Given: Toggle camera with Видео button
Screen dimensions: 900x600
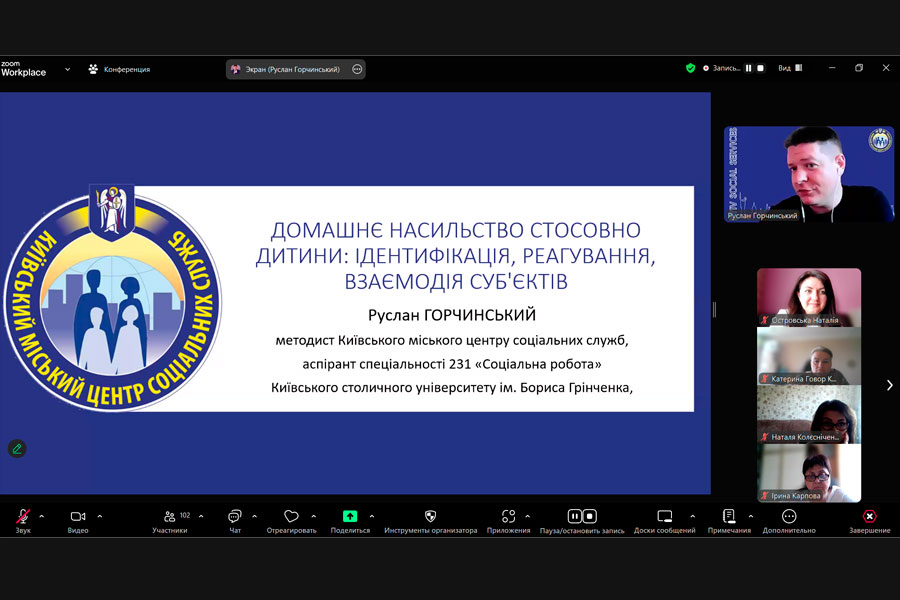Looking at the screenshot, I should pyautogui.click(x=77, y=517).
